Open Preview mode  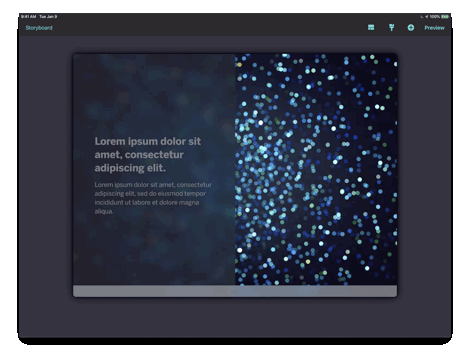click(x=434, y=28)
